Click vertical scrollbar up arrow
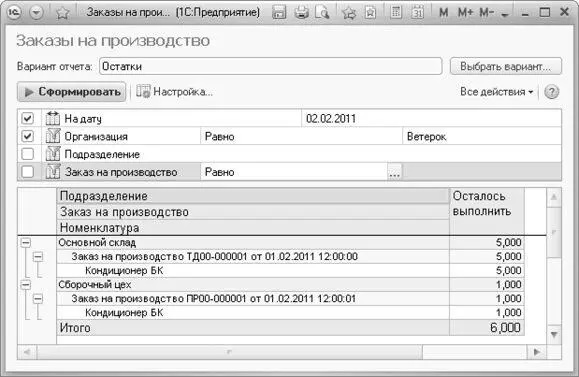This screenshot has height=377, width=579. pos(554,197)
